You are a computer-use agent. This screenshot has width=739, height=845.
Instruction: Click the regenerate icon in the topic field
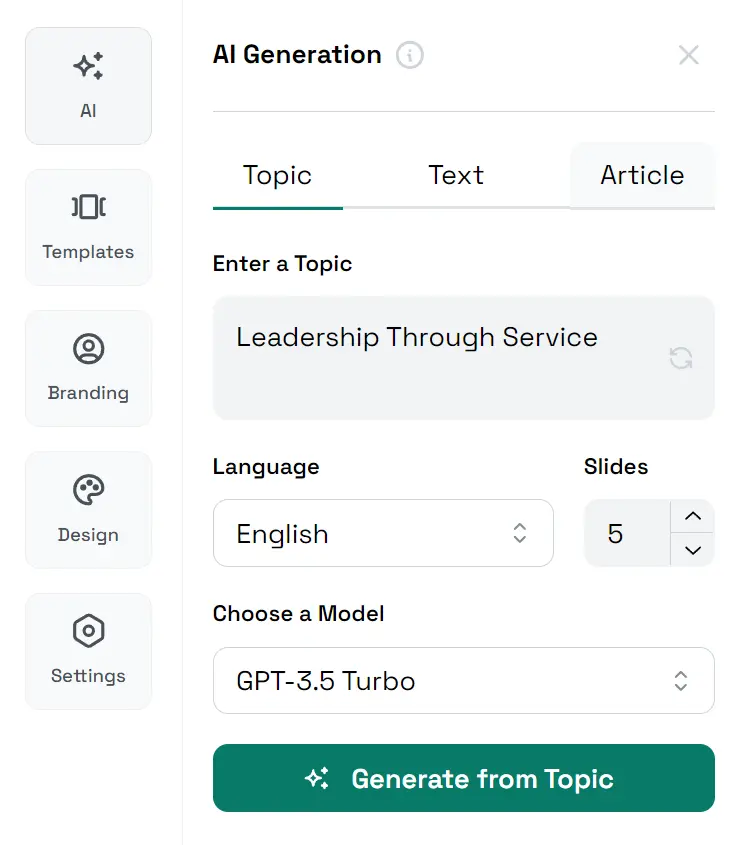681,358
